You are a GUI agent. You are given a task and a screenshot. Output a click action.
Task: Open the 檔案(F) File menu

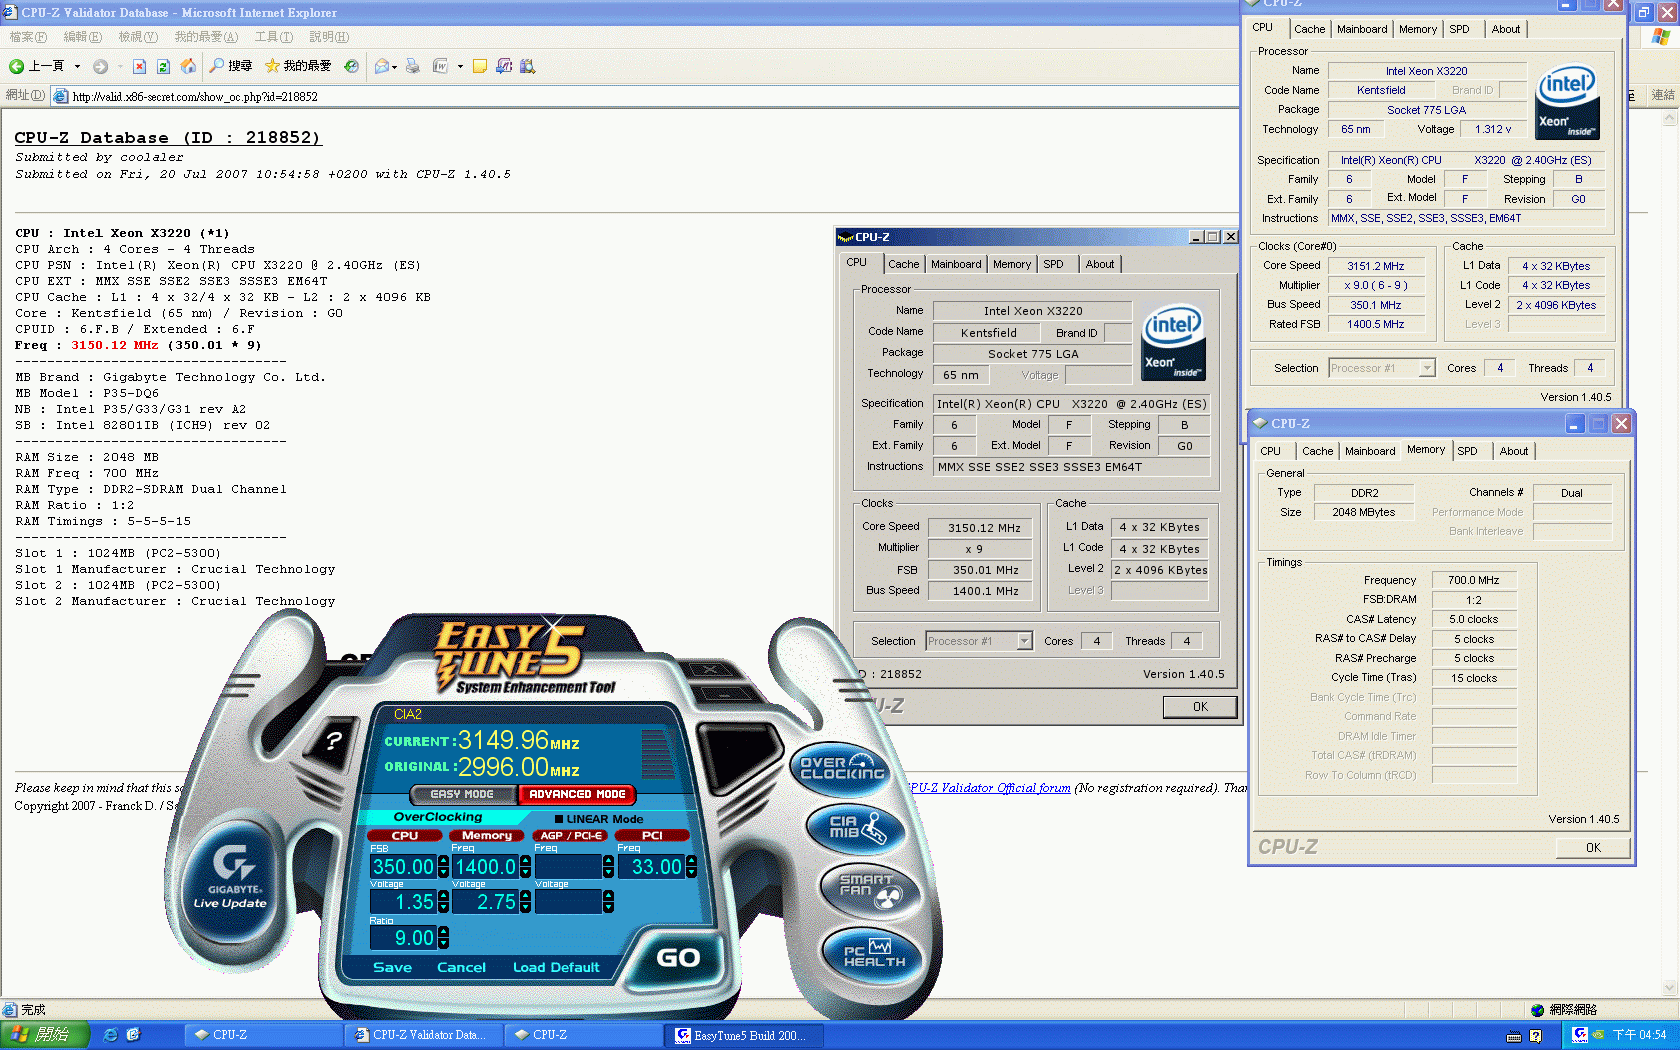pos(28,37)
